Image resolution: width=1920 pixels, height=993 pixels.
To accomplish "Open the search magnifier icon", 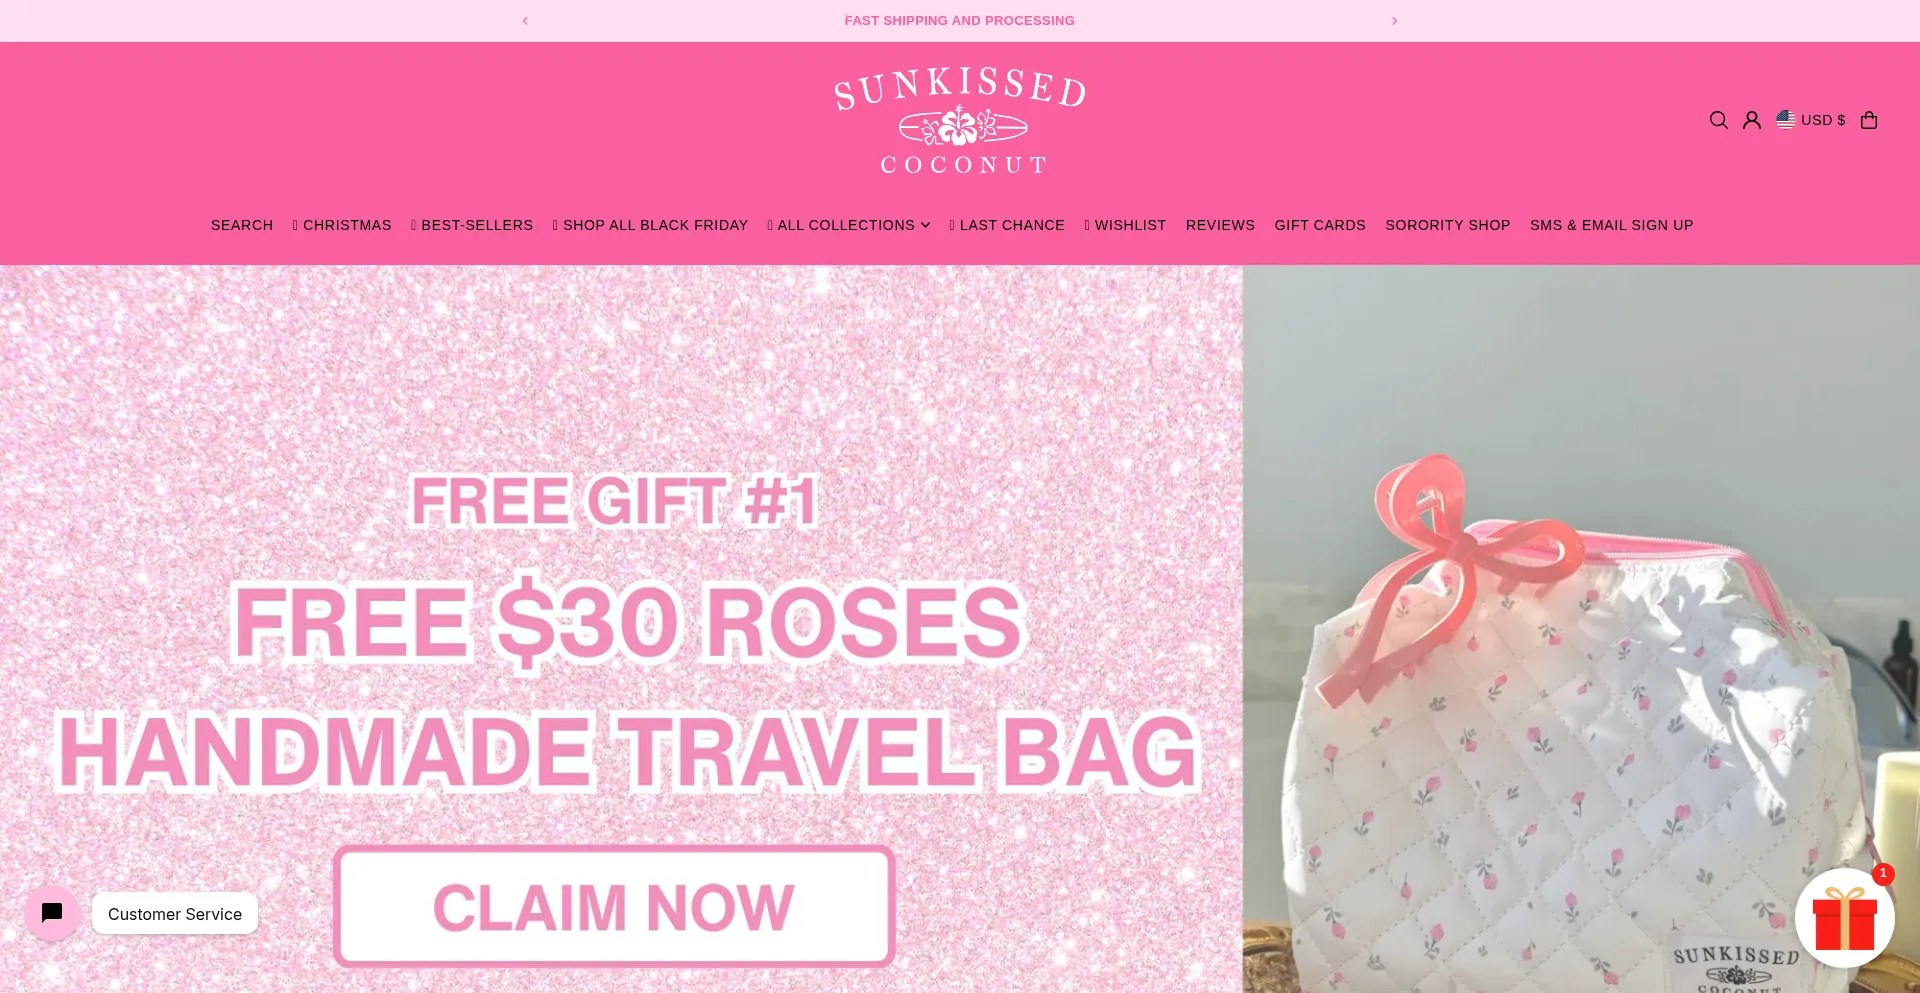I will [1718, 120].
